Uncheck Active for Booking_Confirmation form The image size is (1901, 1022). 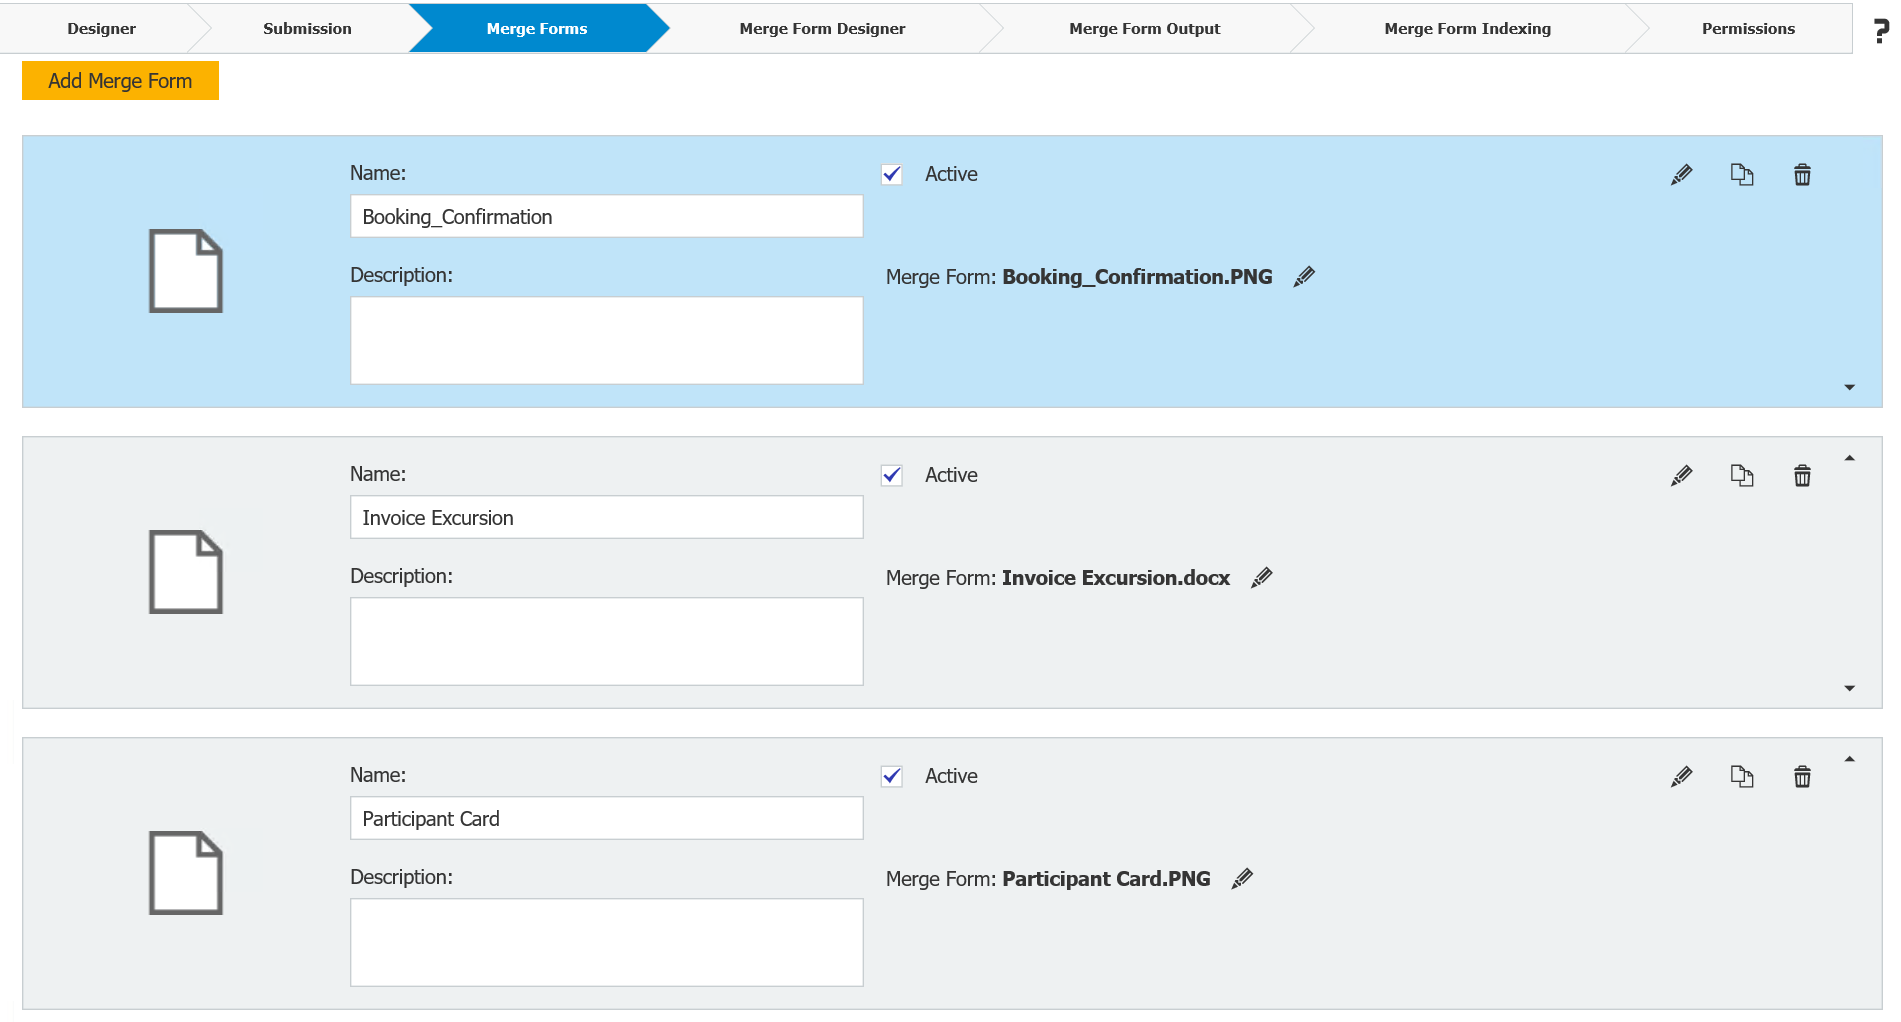pyautogui.click(x=891, y=174)
